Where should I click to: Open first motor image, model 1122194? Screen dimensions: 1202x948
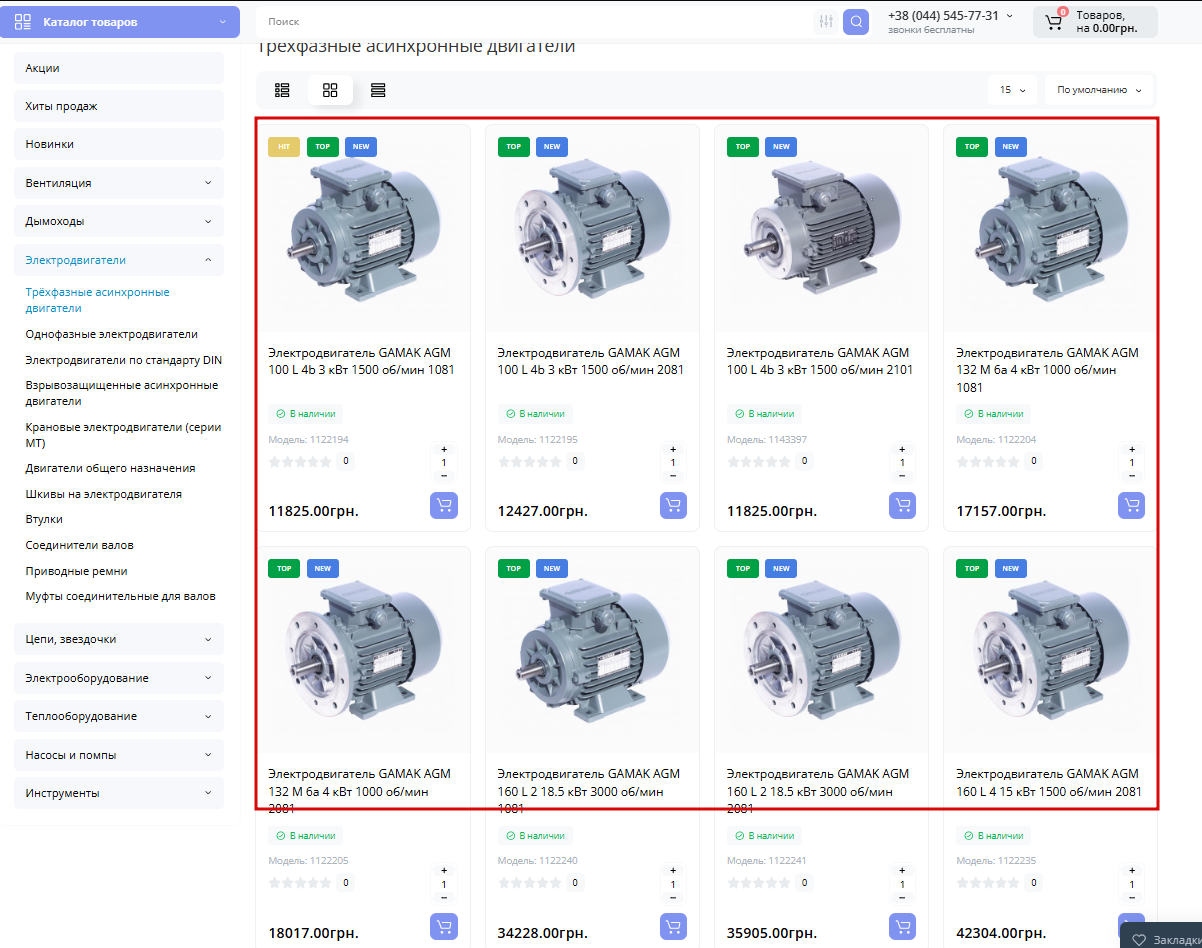pyautogui.click(x=361, y=230)
